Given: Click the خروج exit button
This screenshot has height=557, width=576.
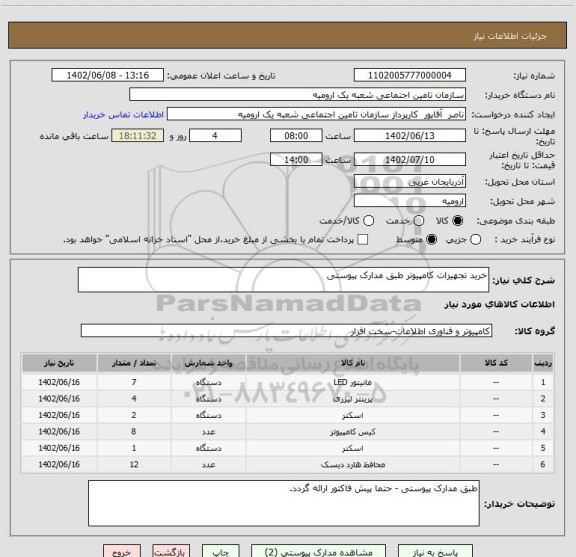Looking at the screenshot, I should click(122, 551).
